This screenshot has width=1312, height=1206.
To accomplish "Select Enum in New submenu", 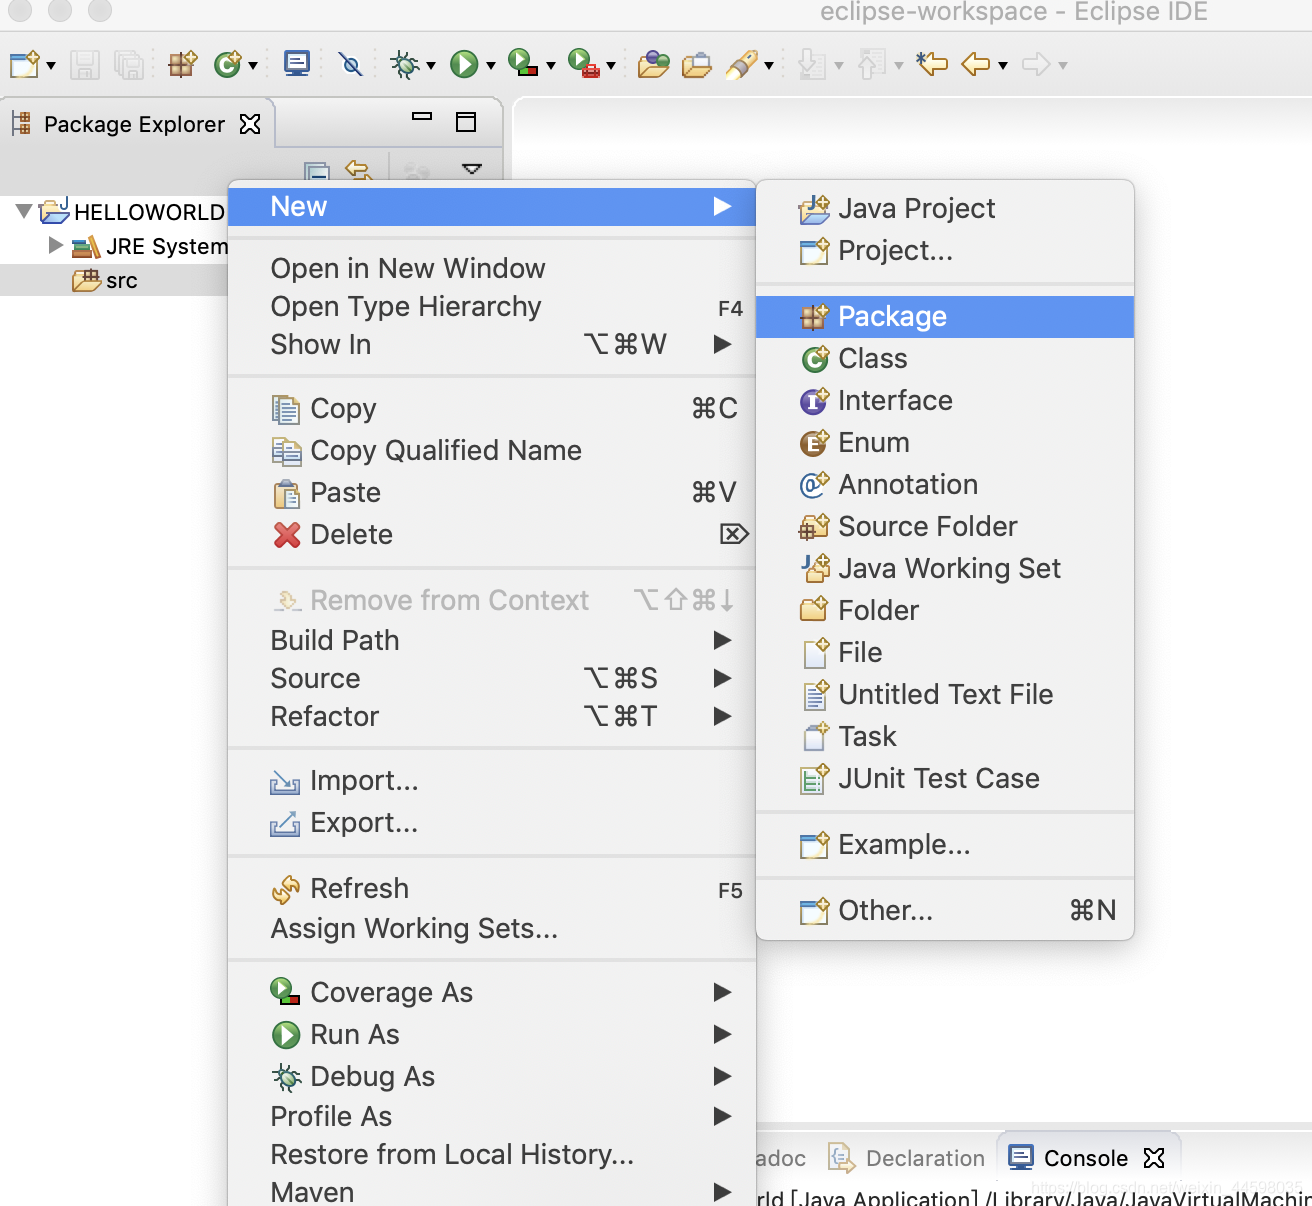I will pyautogui.click(x=945, y=442).
